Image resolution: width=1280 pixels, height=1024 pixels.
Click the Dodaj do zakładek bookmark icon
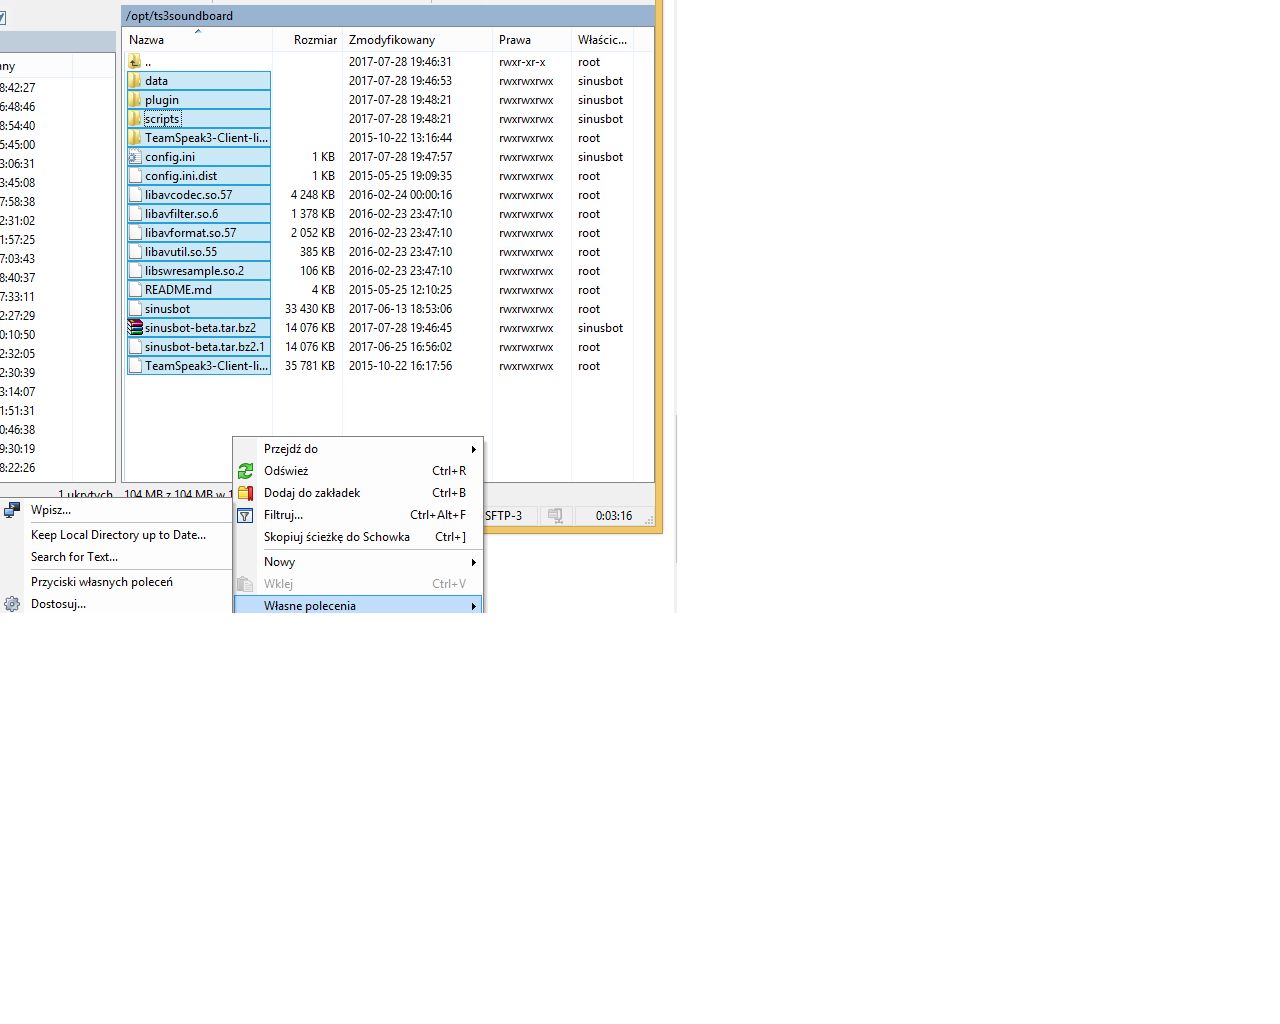(x=245, y=493)
